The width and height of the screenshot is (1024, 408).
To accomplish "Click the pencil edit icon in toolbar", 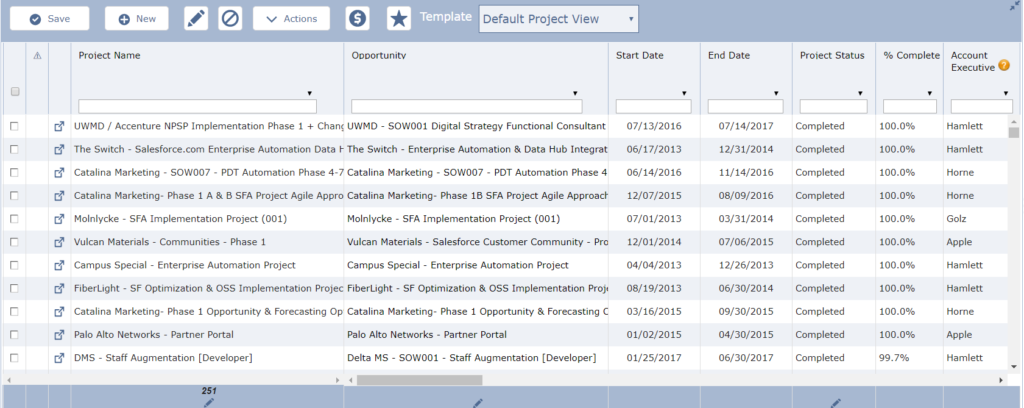I will [196, 19].
